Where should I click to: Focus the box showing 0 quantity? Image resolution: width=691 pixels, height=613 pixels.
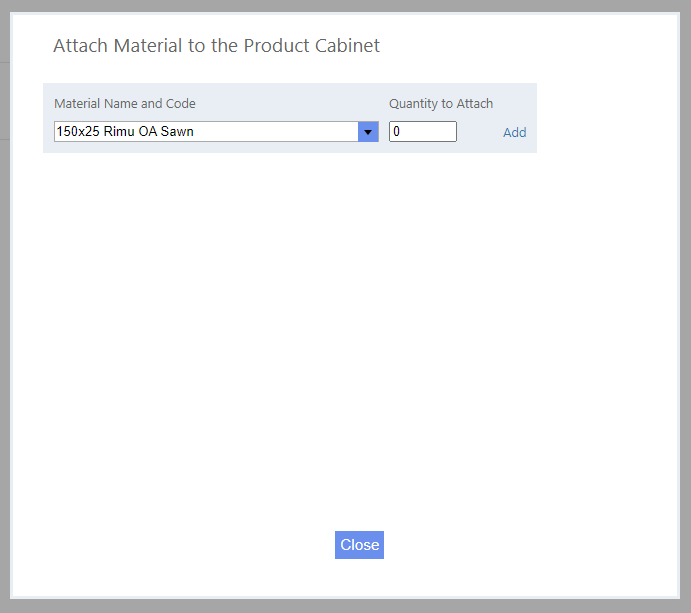(x=422, y=132)
